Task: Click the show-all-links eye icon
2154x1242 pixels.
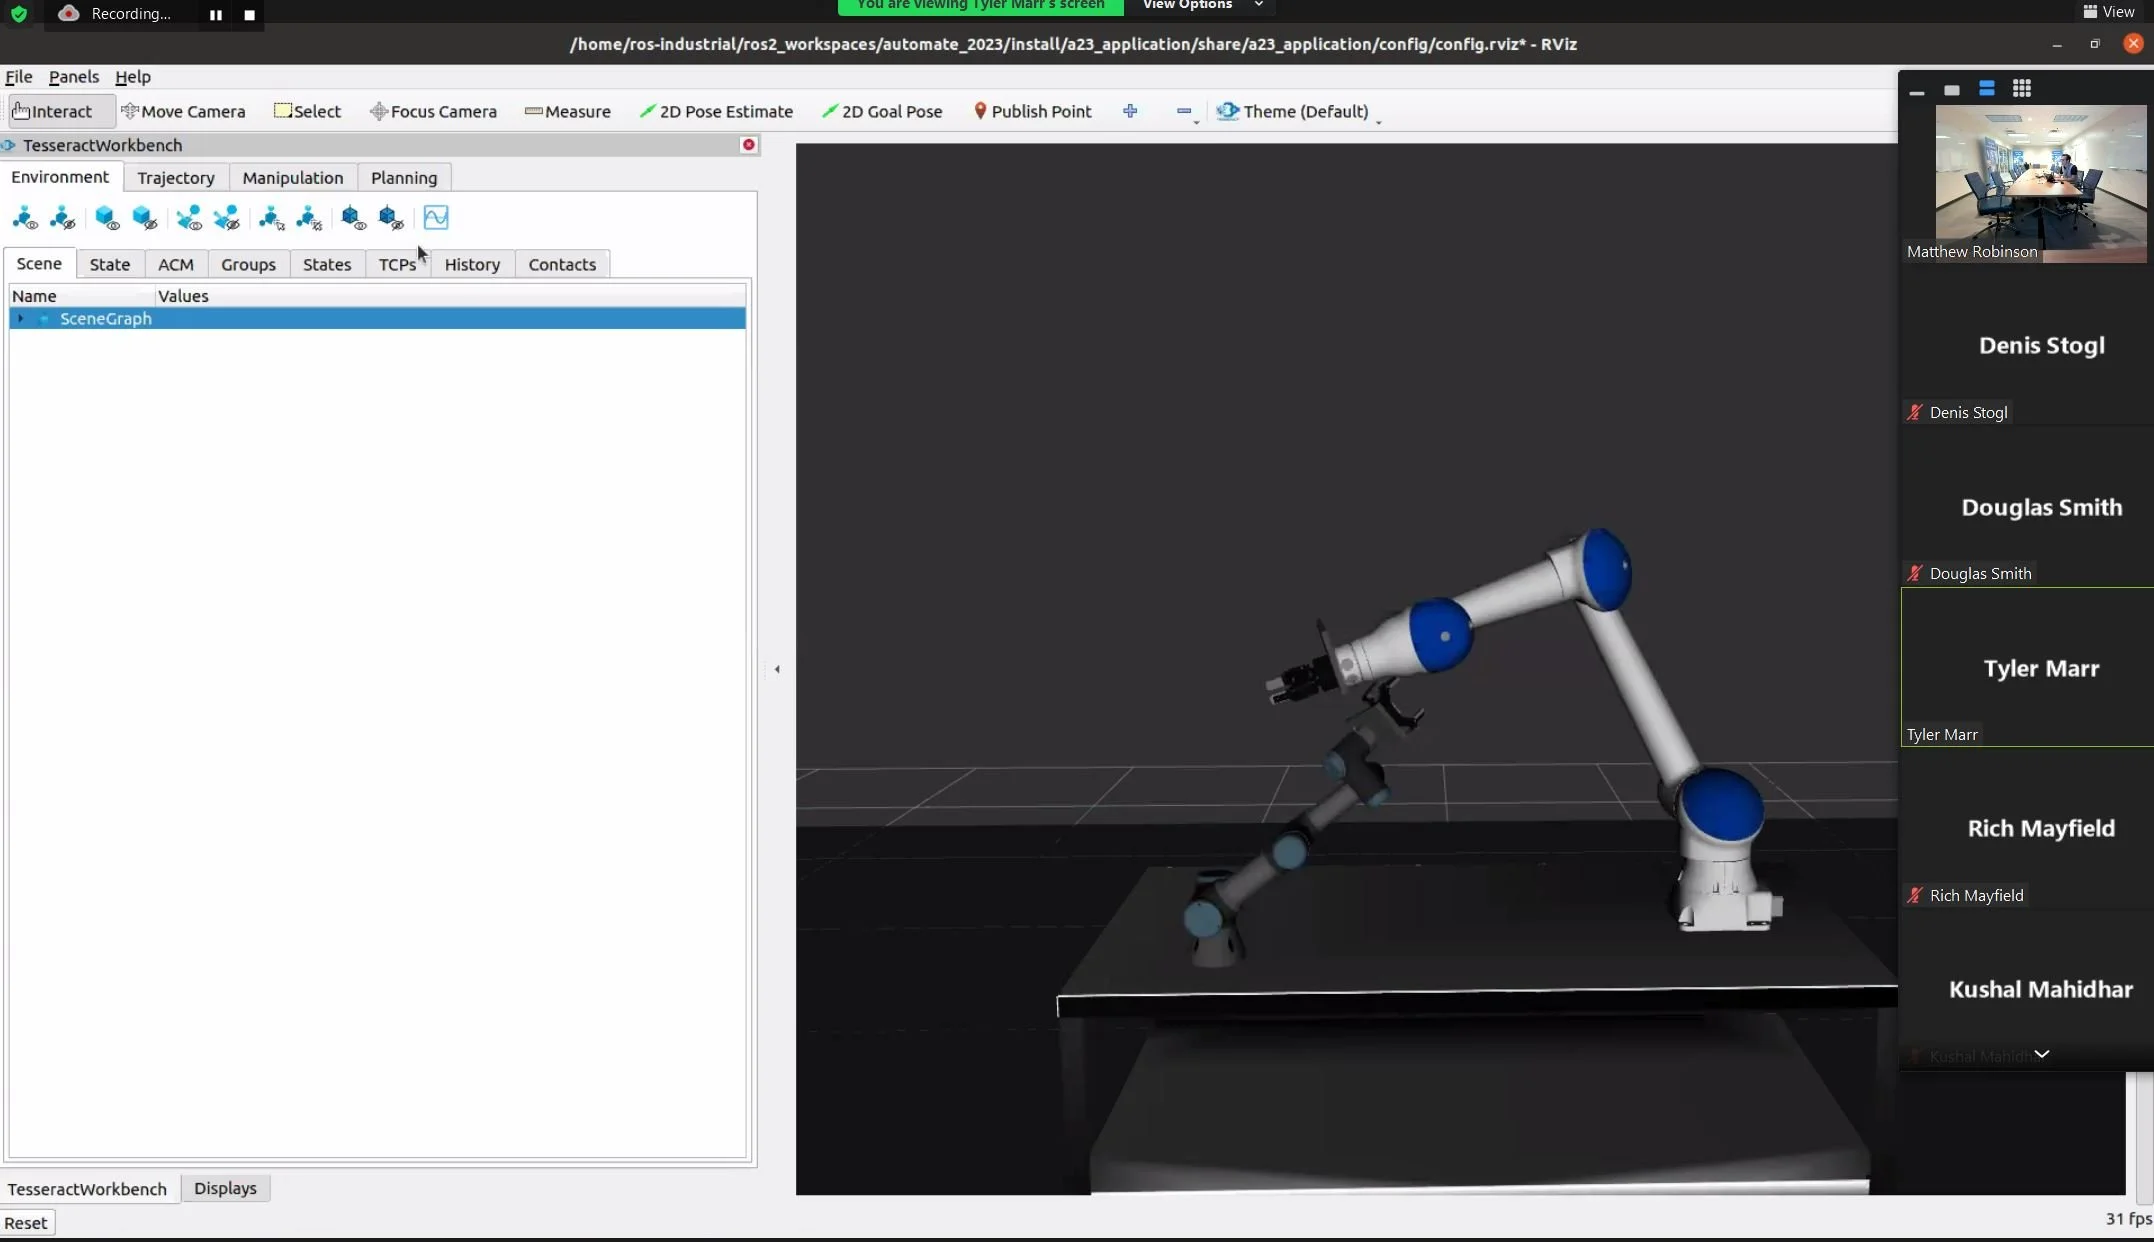Action: 24,217
